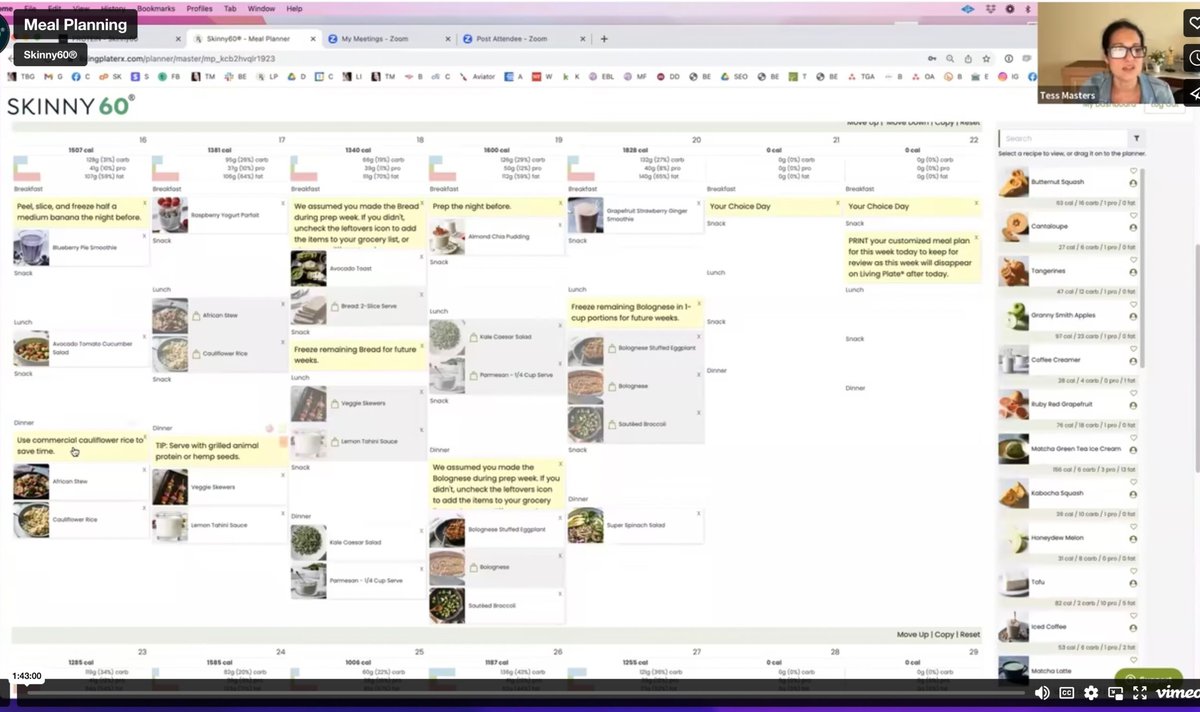
Task: Open the Bookmarks menu in macOS menu bar
Action: (155, 8)
